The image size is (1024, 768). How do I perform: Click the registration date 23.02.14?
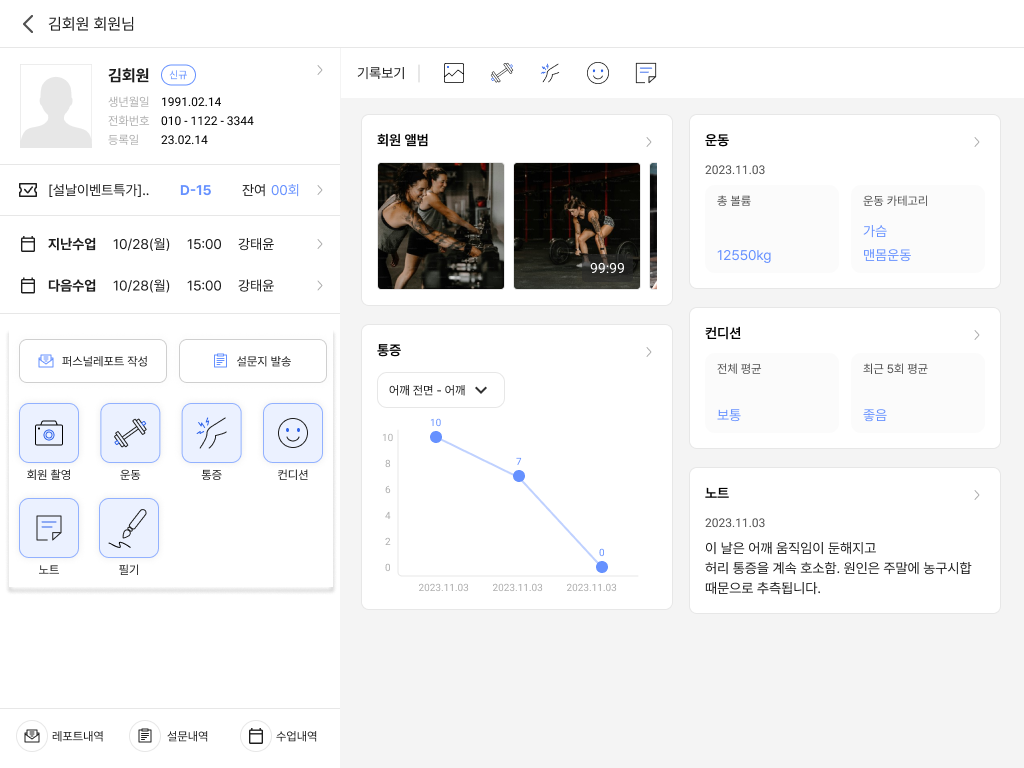click(x=184, y=140)
